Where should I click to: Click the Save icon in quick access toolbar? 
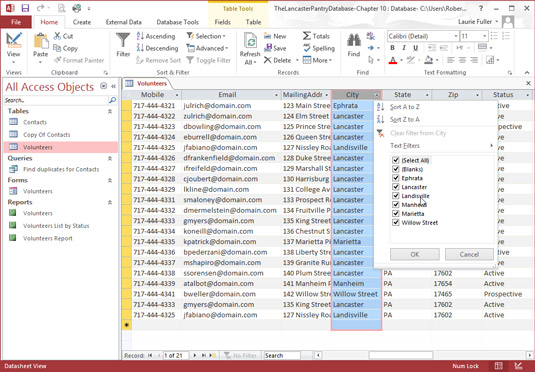pos(25,8)
